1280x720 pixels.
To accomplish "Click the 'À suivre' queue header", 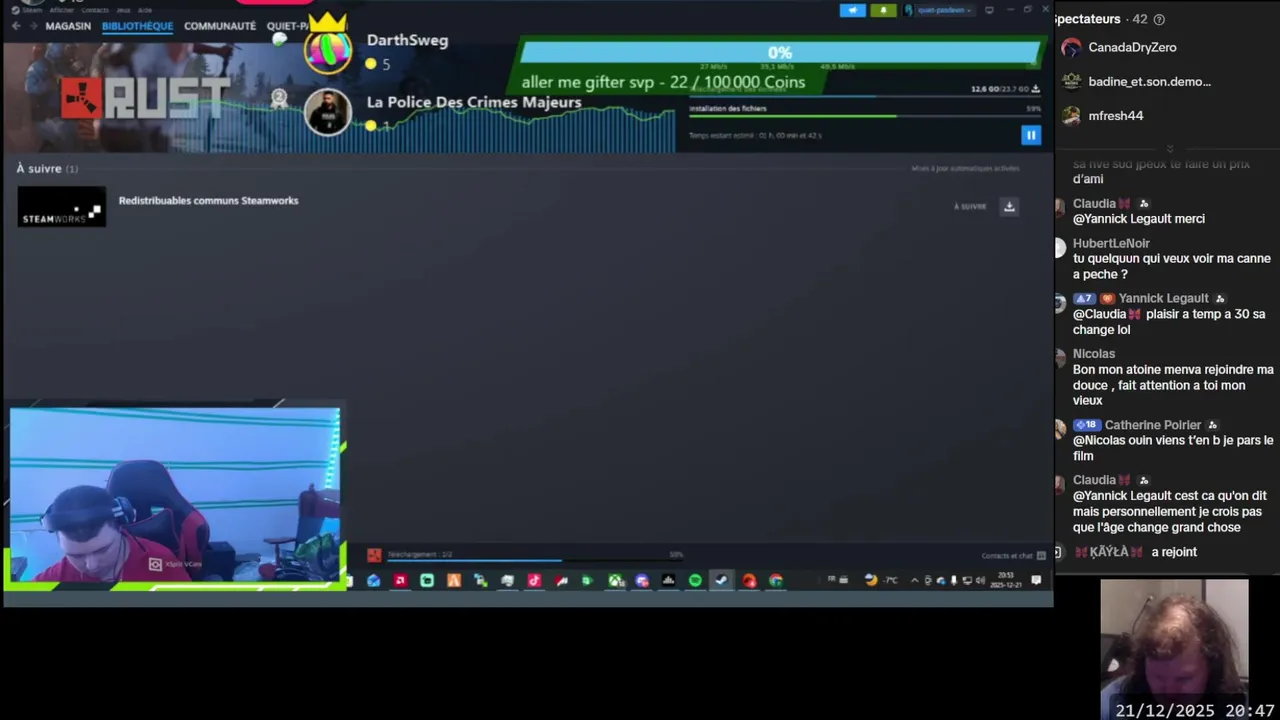I will pos(47,169).
